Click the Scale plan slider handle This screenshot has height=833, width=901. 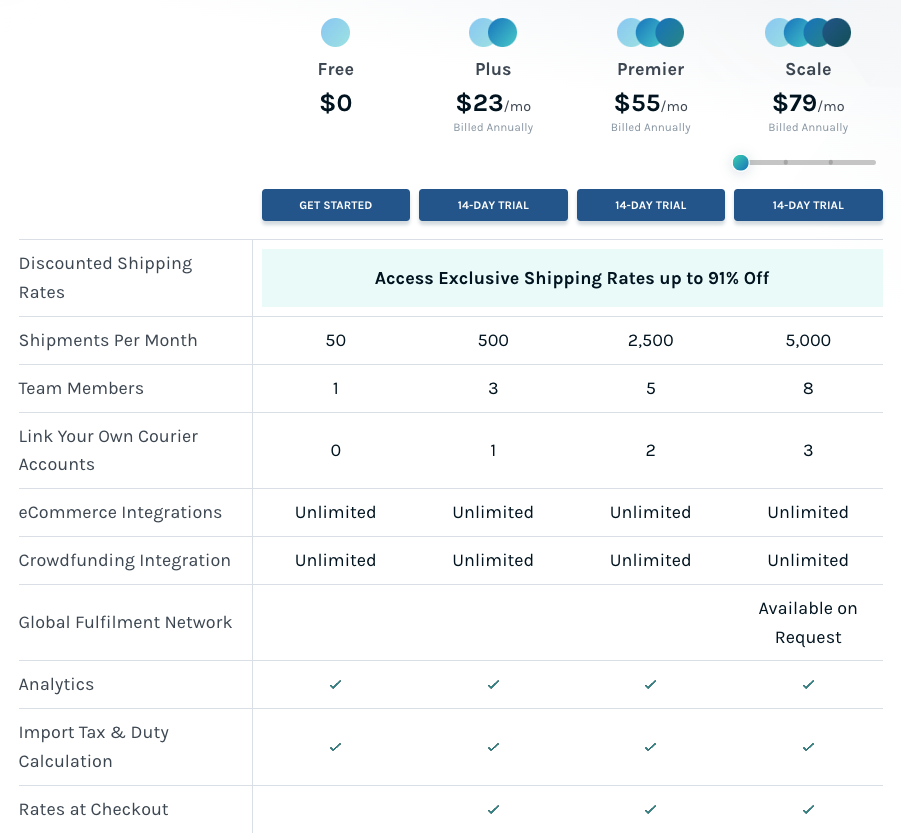coord(740,162)
